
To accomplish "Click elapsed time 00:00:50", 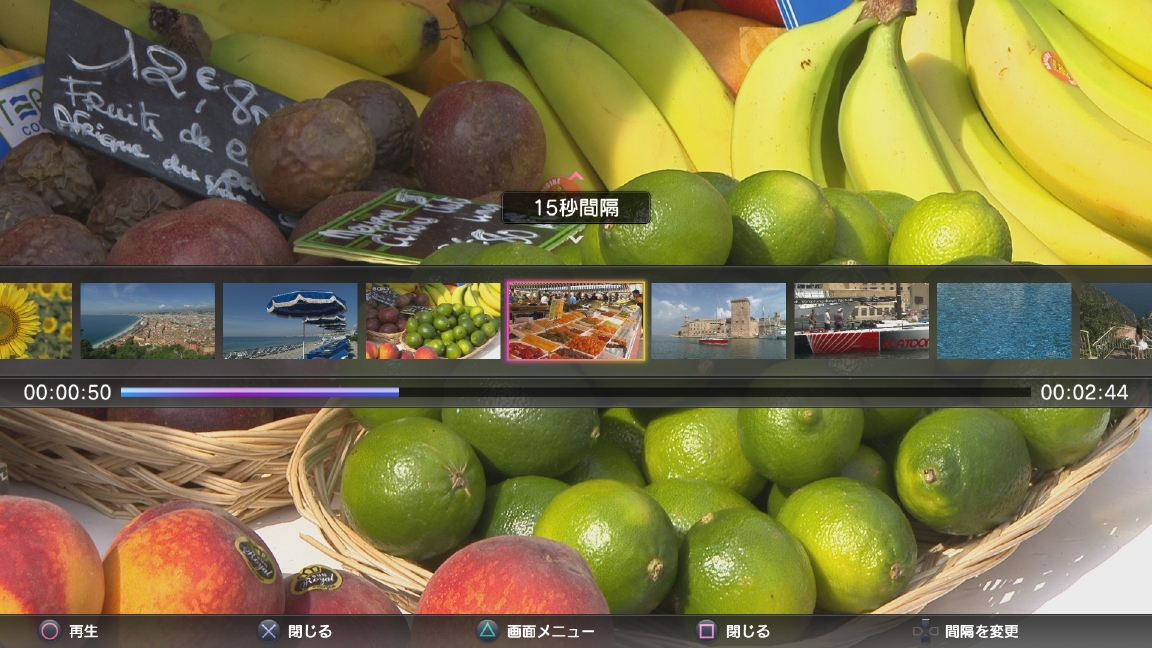I will 68,392.
